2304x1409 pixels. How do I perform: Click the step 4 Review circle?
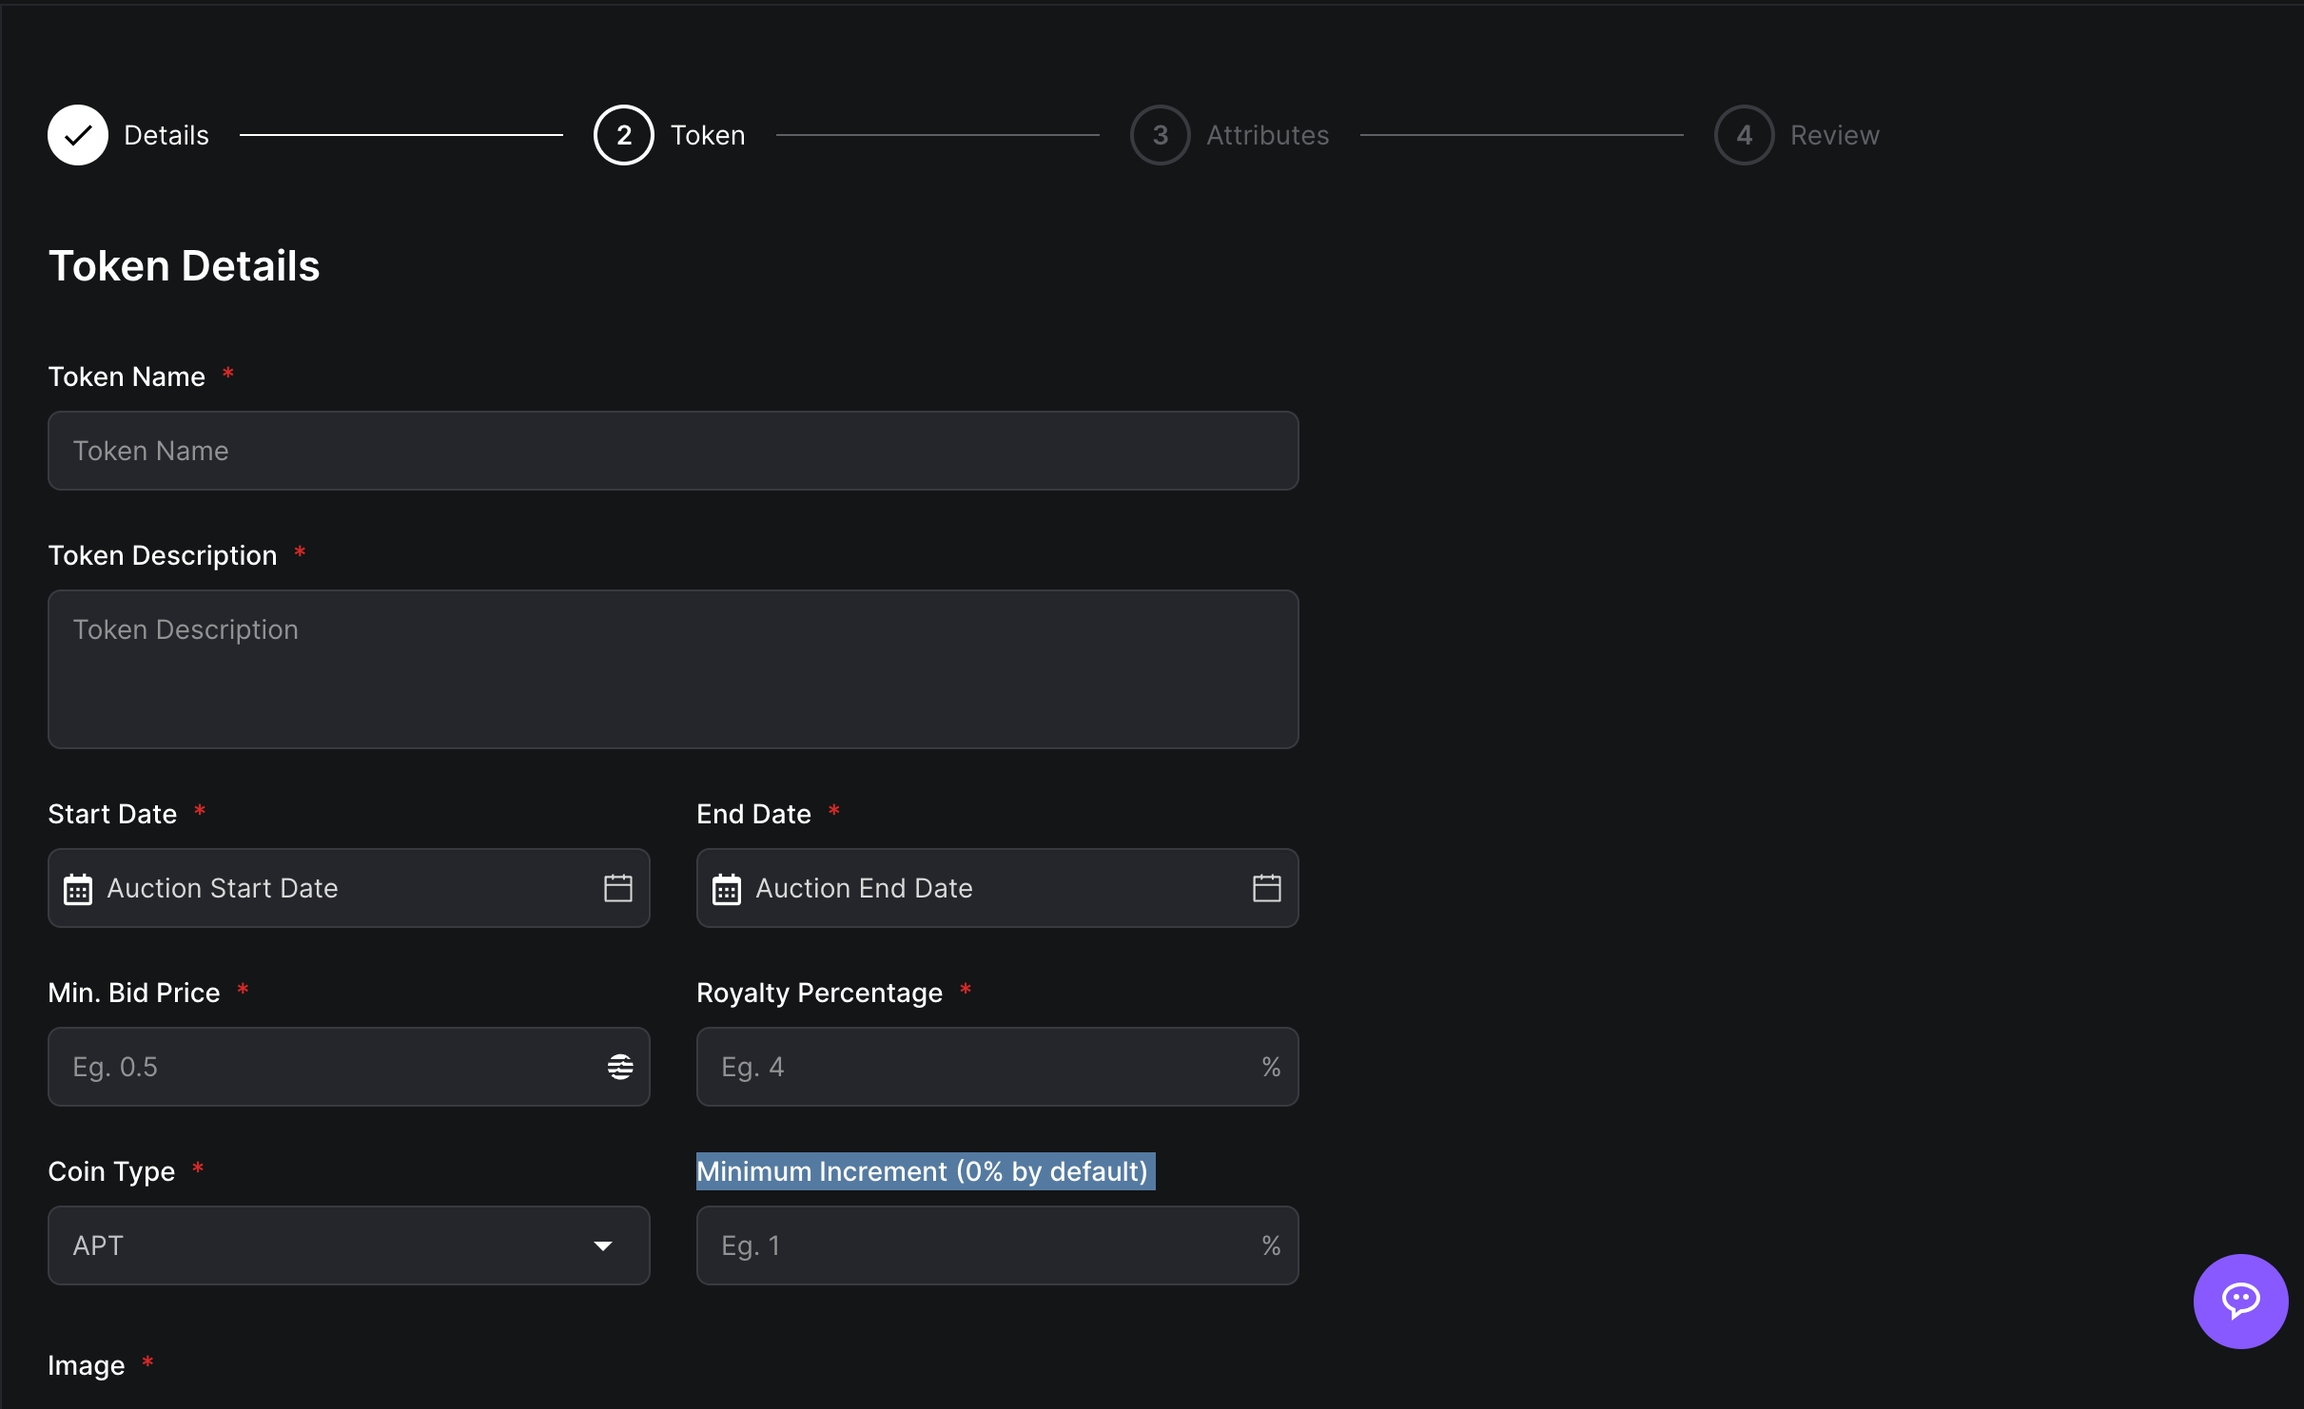click(x=1744, y=135)
